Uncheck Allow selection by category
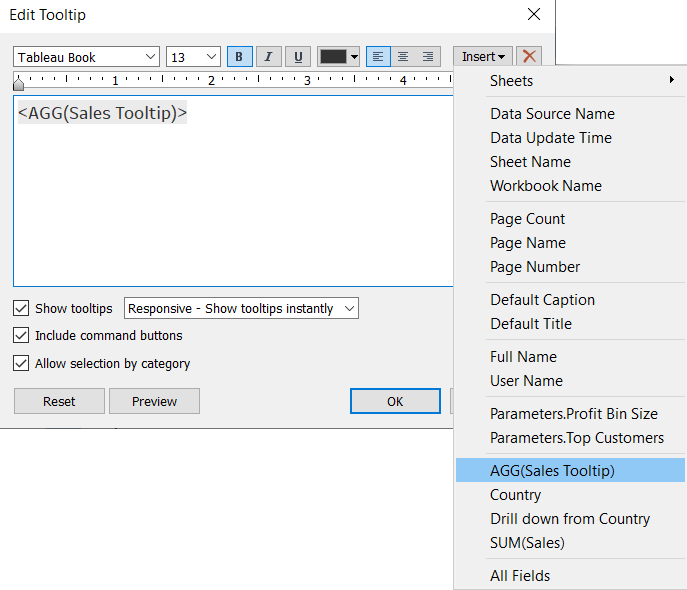Image resolution: width=687 pixels, height=590 pixels. [21, 363]
